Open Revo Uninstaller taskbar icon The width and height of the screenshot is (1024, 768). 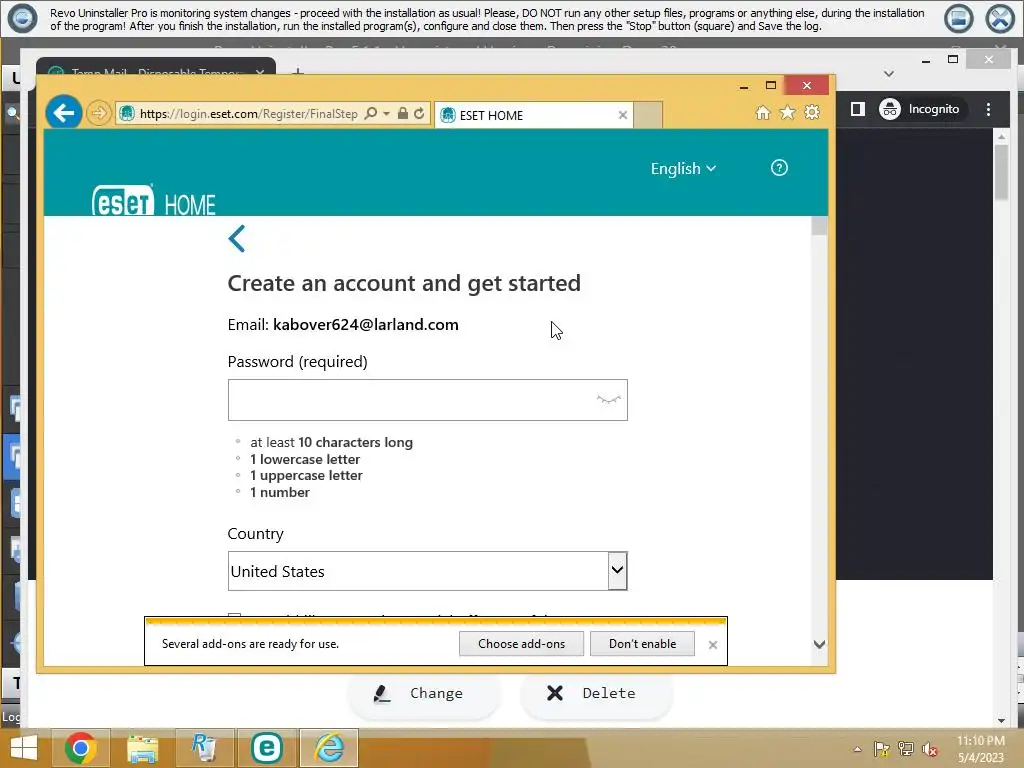(x=204, y=748)
